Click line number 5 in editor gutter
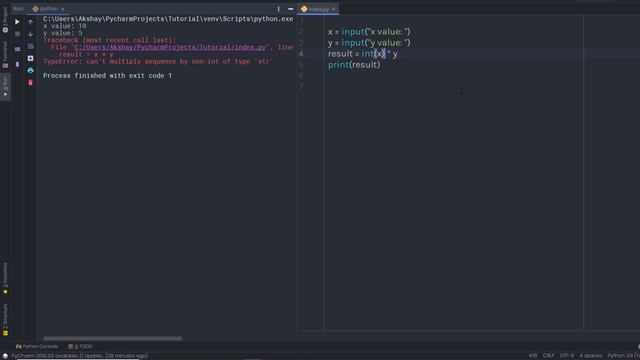The width and height of the screenshot is (640, 360). pyautogui.click(x=301, y=64)
